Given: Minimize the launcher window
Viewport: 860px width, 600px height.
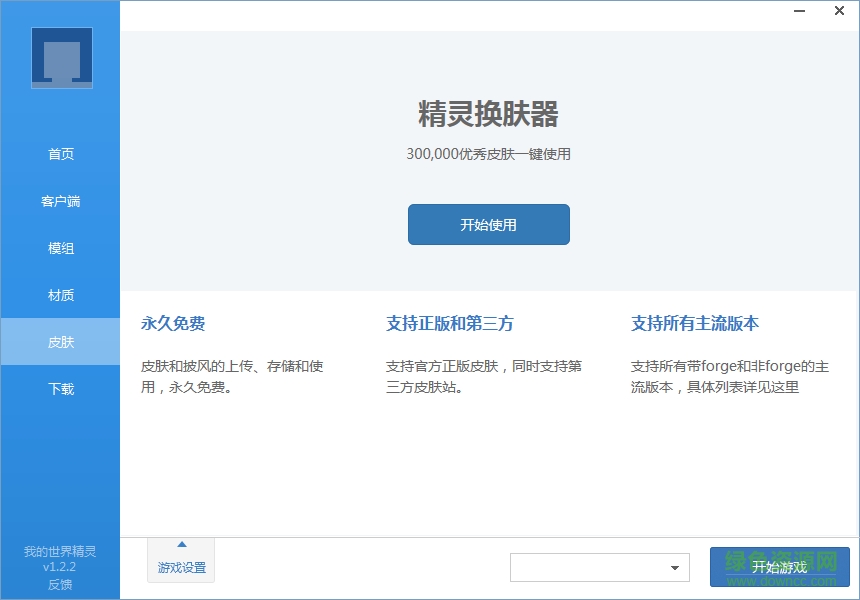Looking at the screenshot, I should point(797,11).
